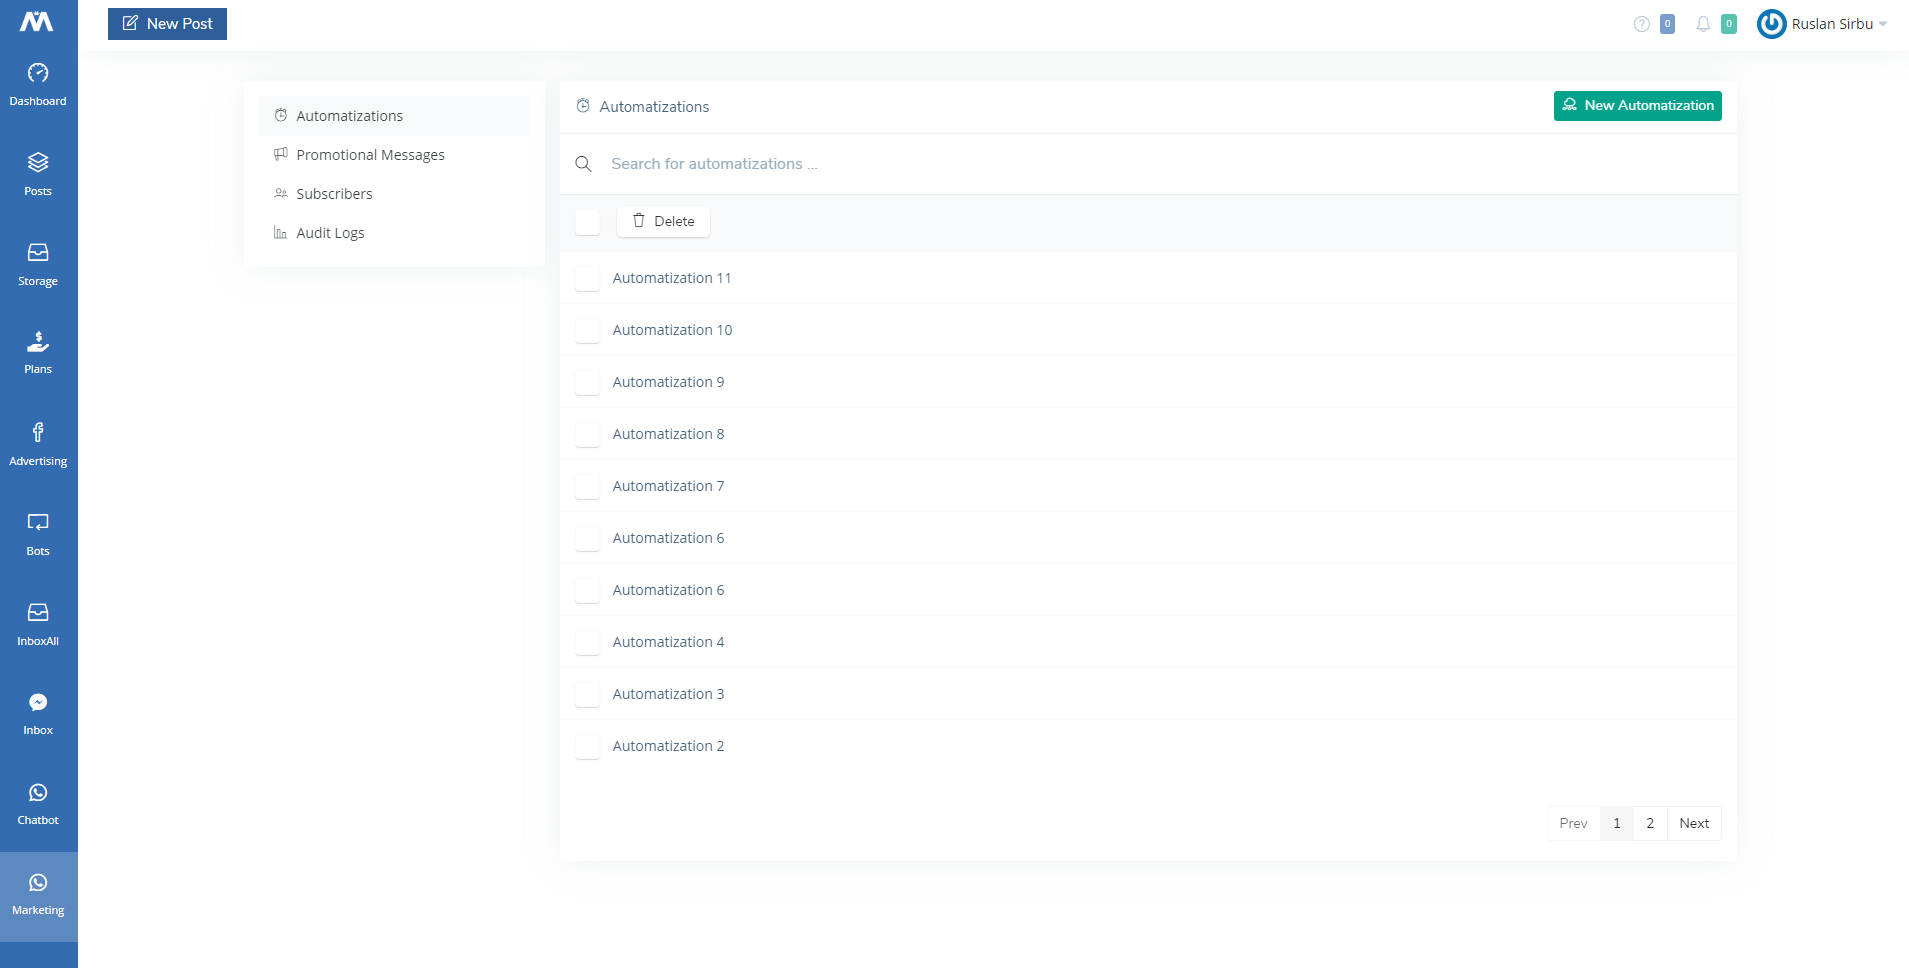The height and width of the screenshot is (968, 1909).
Task: Open Audit Logs in the side menu
Action: point(330,233)
